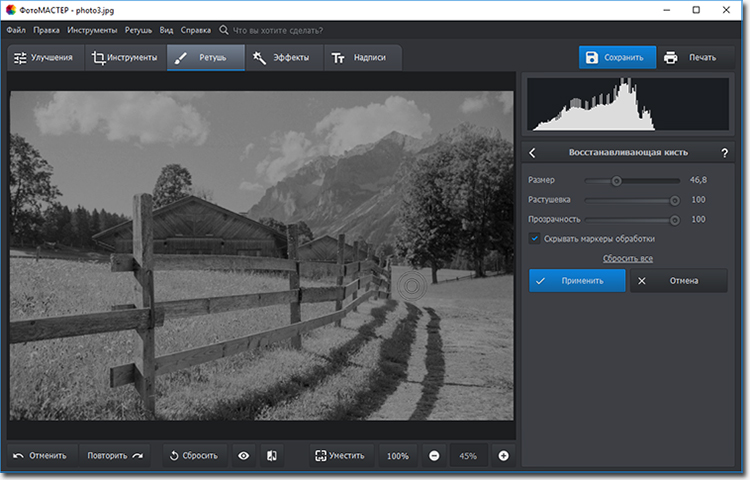Click the search field Что вы хотите сделать

tap(290, 30)
